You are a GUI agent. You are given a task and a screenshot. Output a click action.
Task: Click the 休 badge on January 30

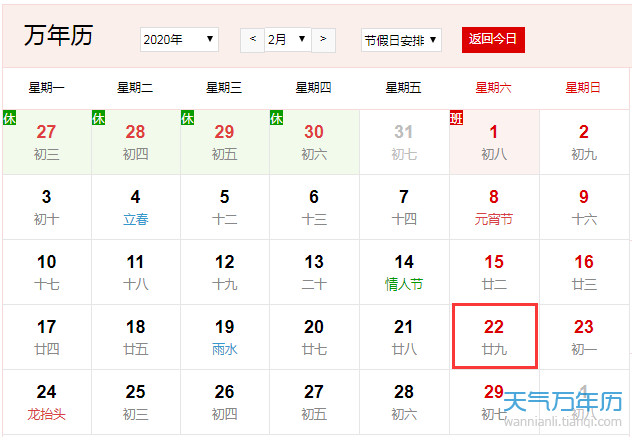(x=276, y=118)
